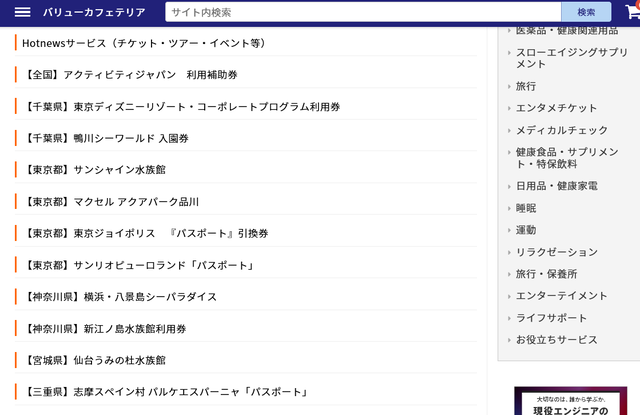Open 【宮城県】仙台うみの杜水族館 link
The image size is (640, 415).
point(94,360)
